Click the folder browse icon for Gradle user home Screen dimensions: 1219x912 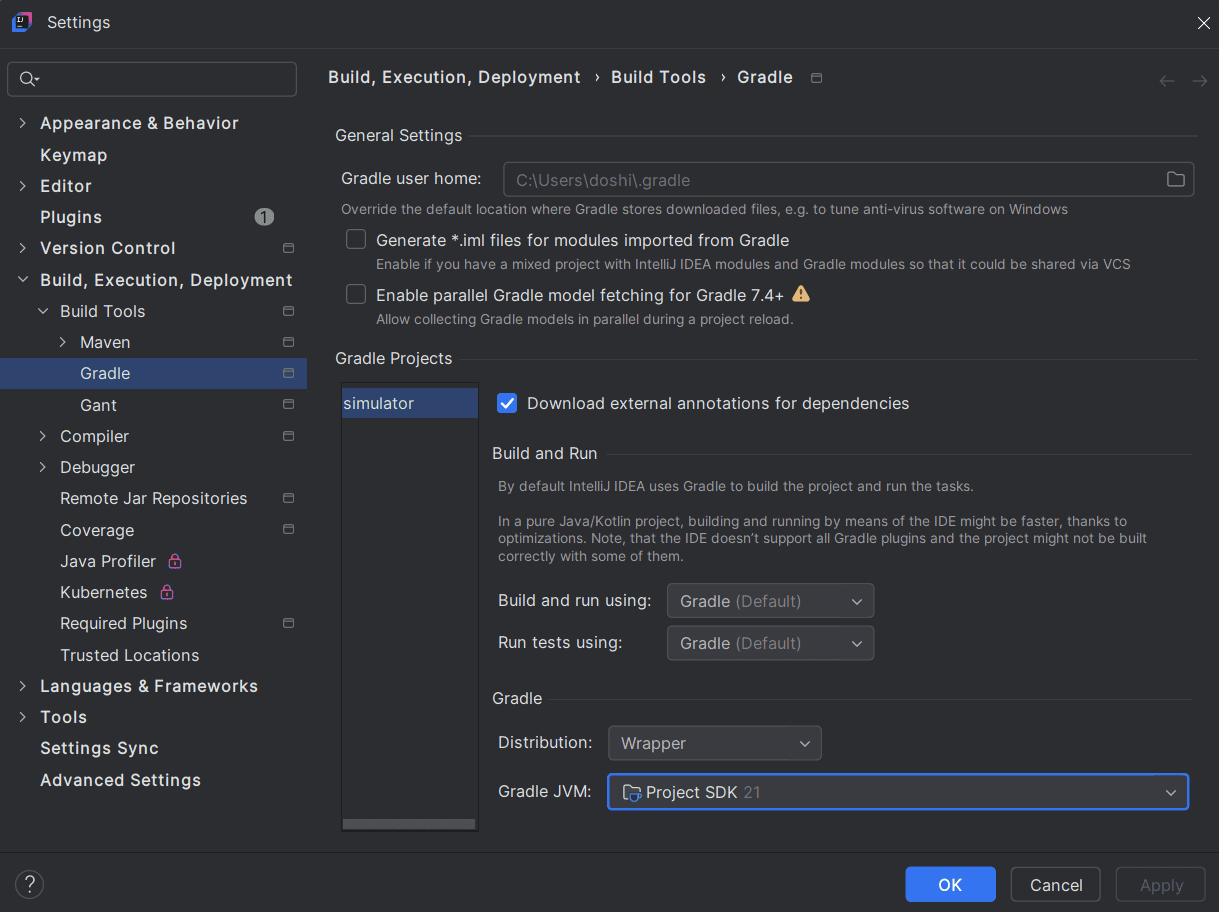(x=1175, y=180)
